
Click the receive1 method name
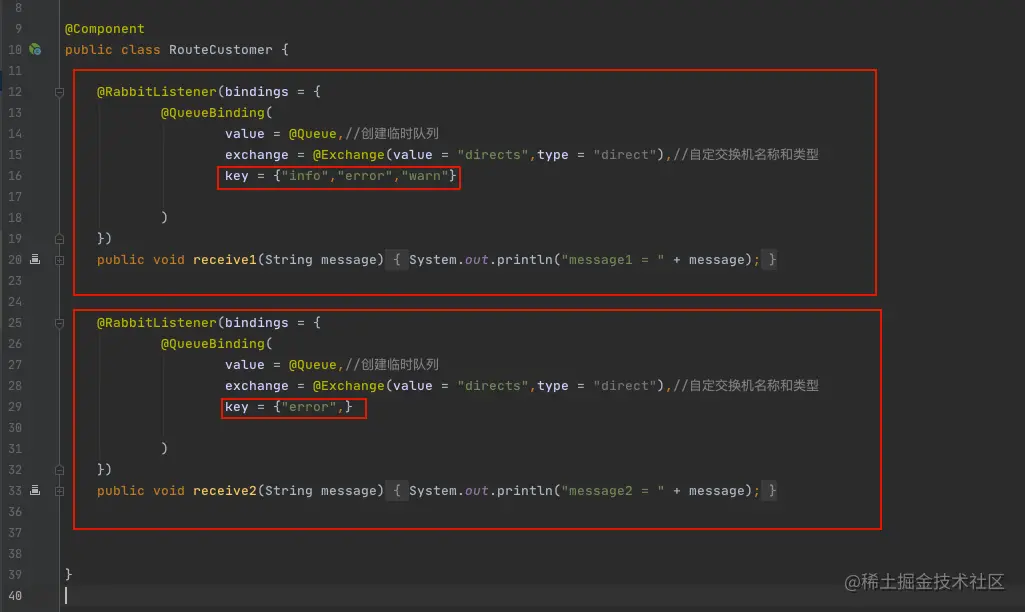225,260
